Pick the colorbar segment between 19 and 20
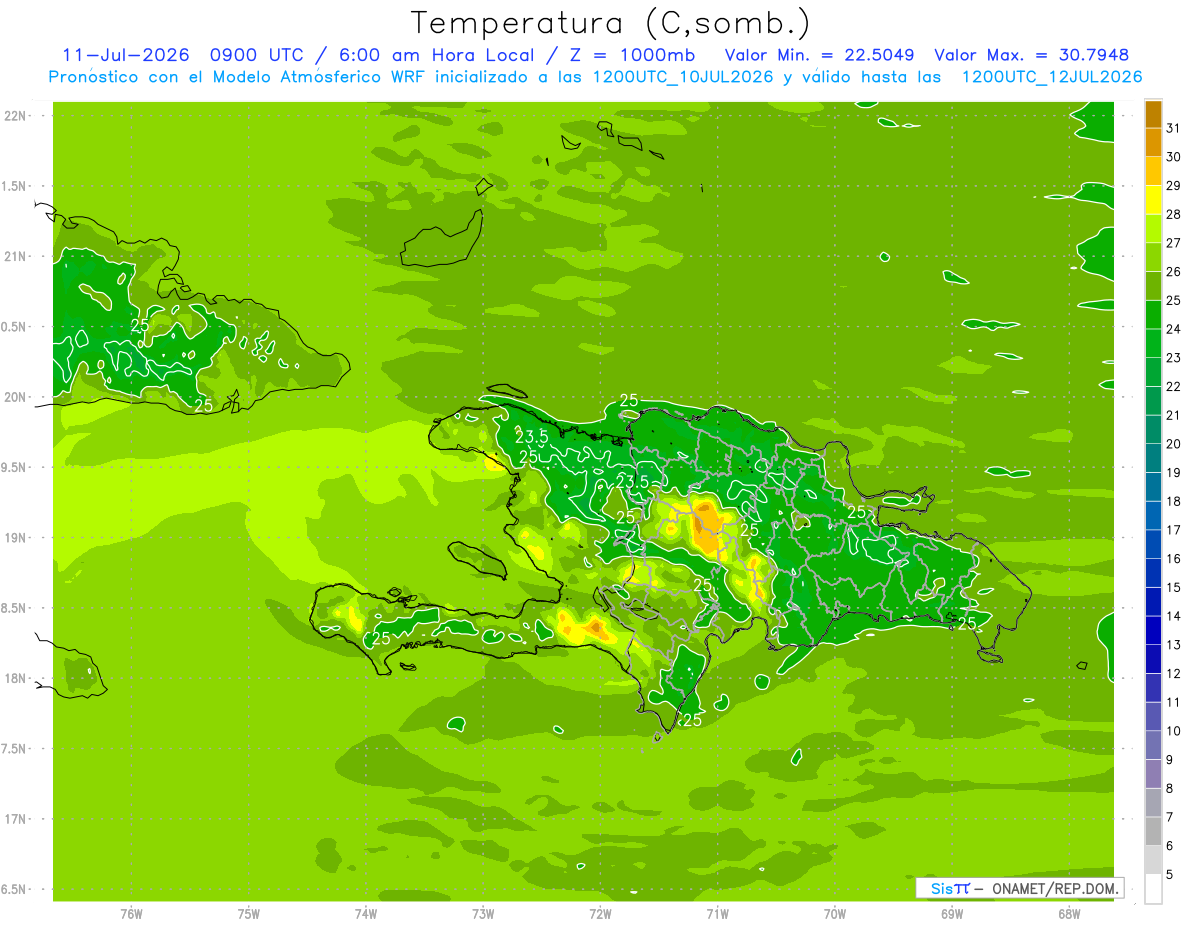This screenshot has height=927, width=1200. [x=1153, y=459]
